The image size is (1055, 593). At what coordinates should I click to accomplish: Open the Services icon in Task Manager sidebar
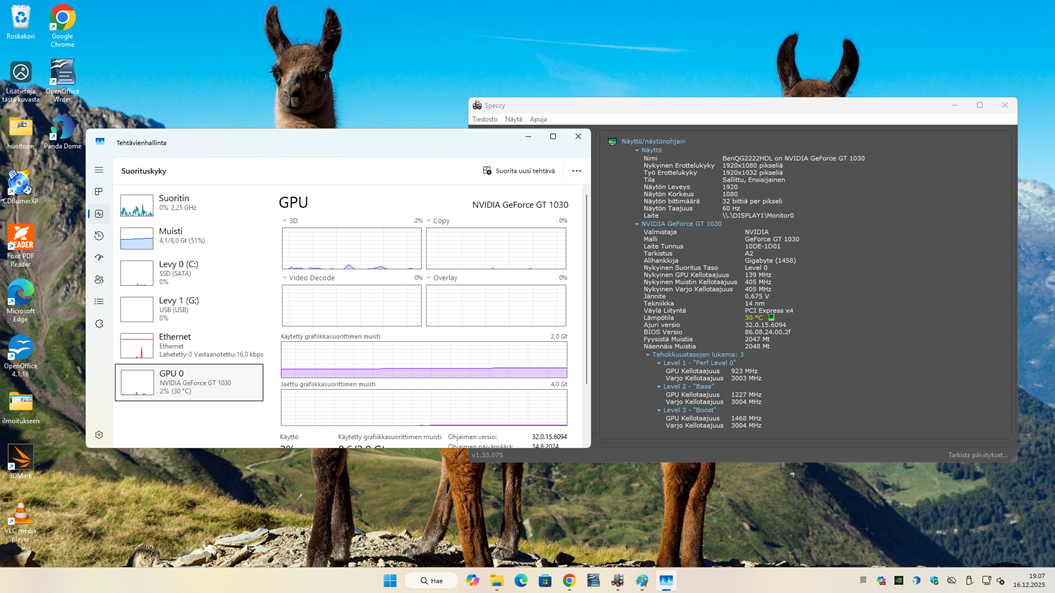coord(99,324)
